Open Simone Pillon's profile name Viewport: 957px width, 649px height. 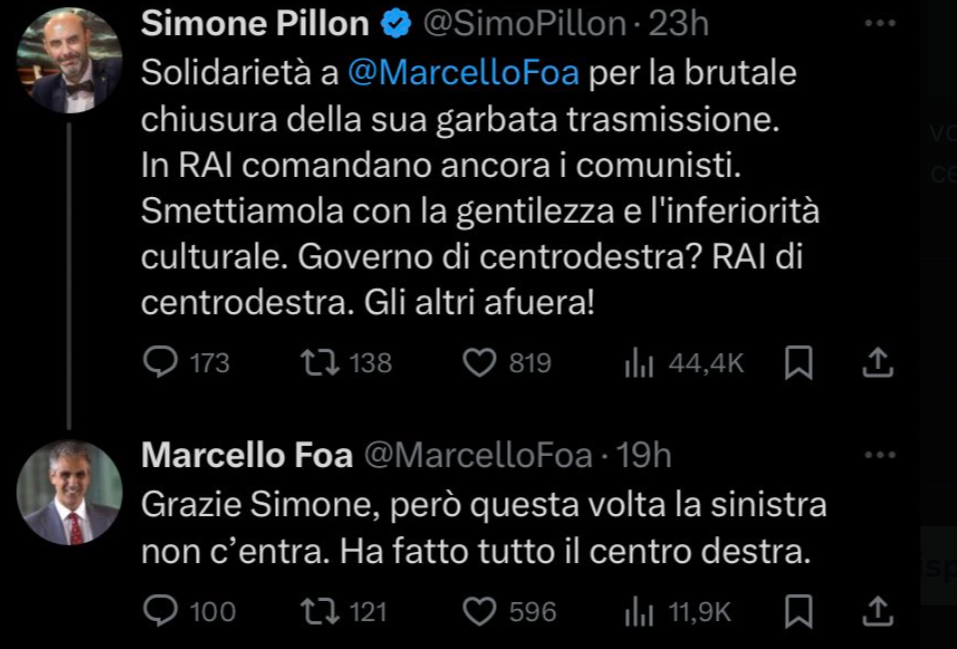[255, 25]
